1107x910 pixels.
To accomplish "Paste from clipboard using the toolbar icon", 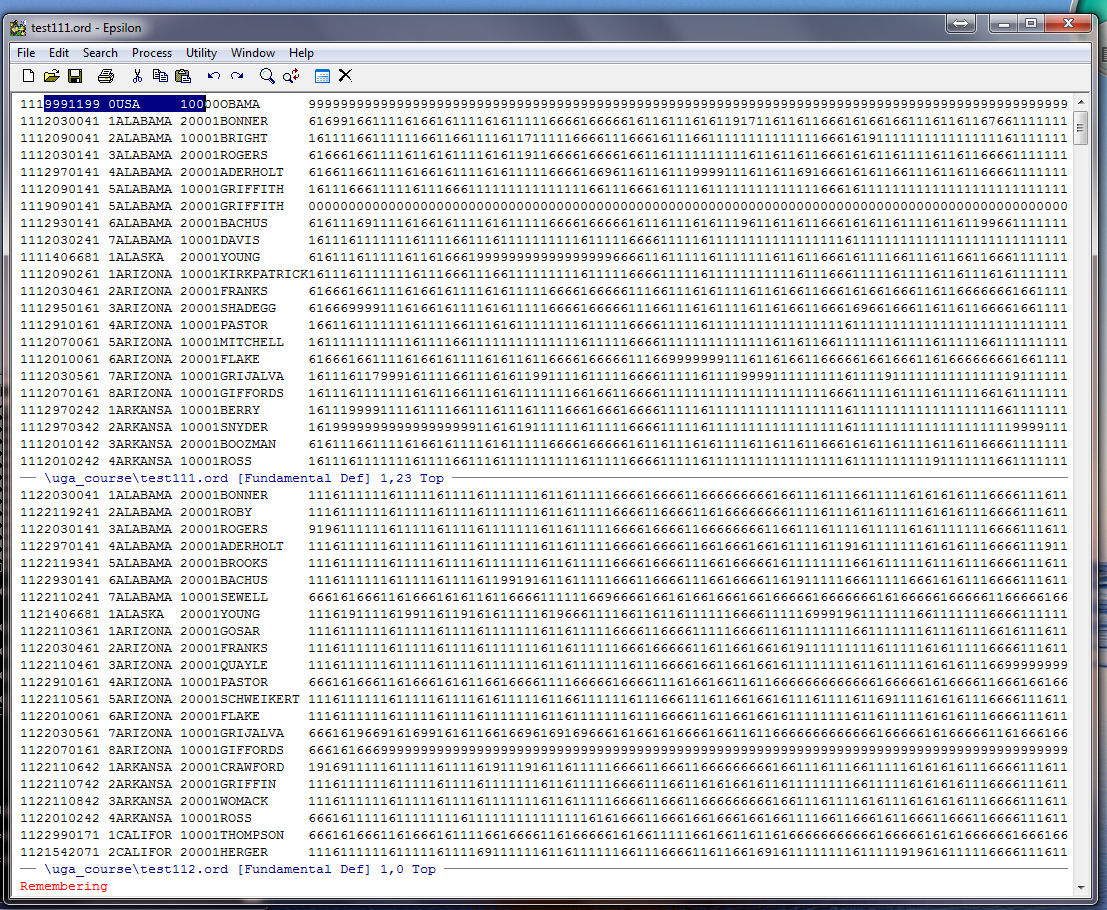I will pos(183,76).
